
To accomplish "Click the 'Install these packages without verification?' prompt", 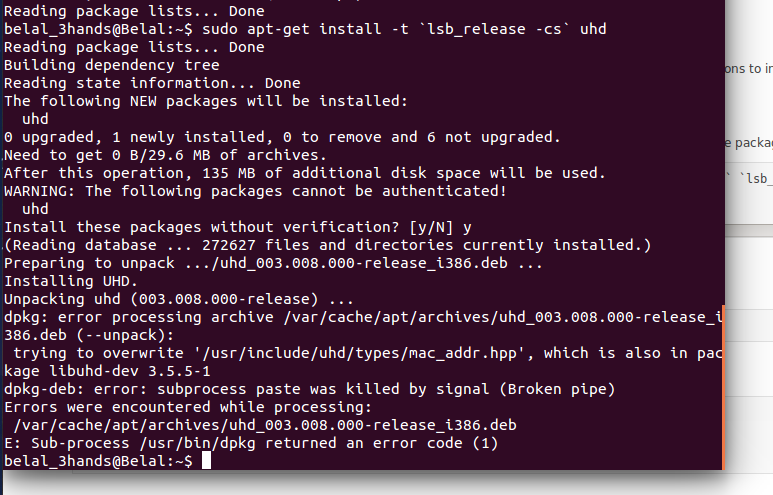I will point(238,227).
